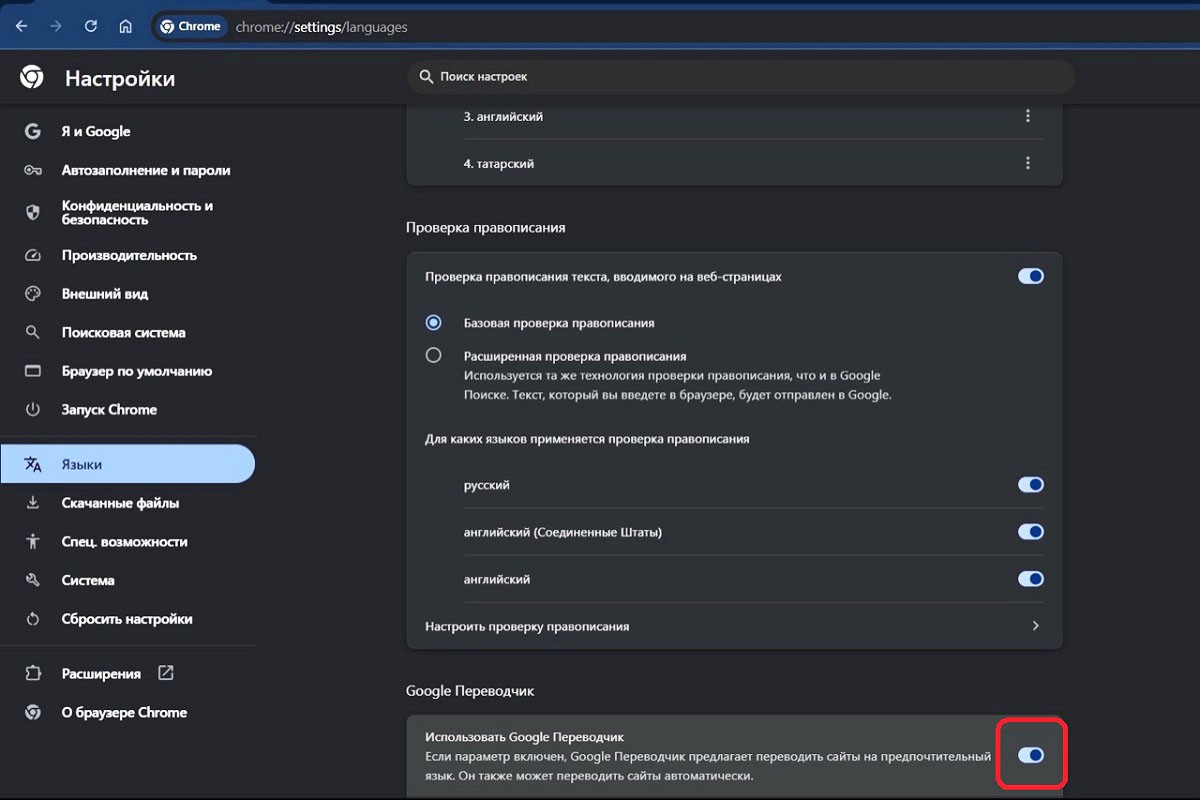The image size is (1200, 800).
Task: Click the Google icon beside Я и Google
Action: [33, 131]
